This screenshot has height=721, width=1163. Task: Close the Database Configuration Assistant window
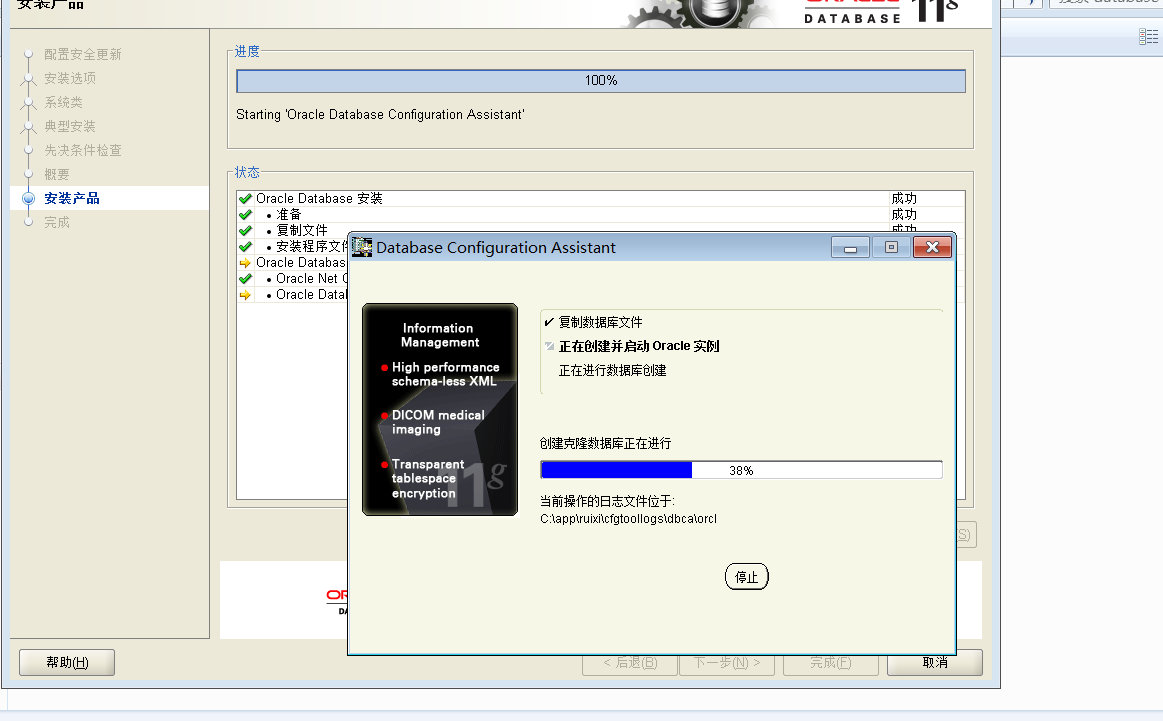[x=932, y=248]
